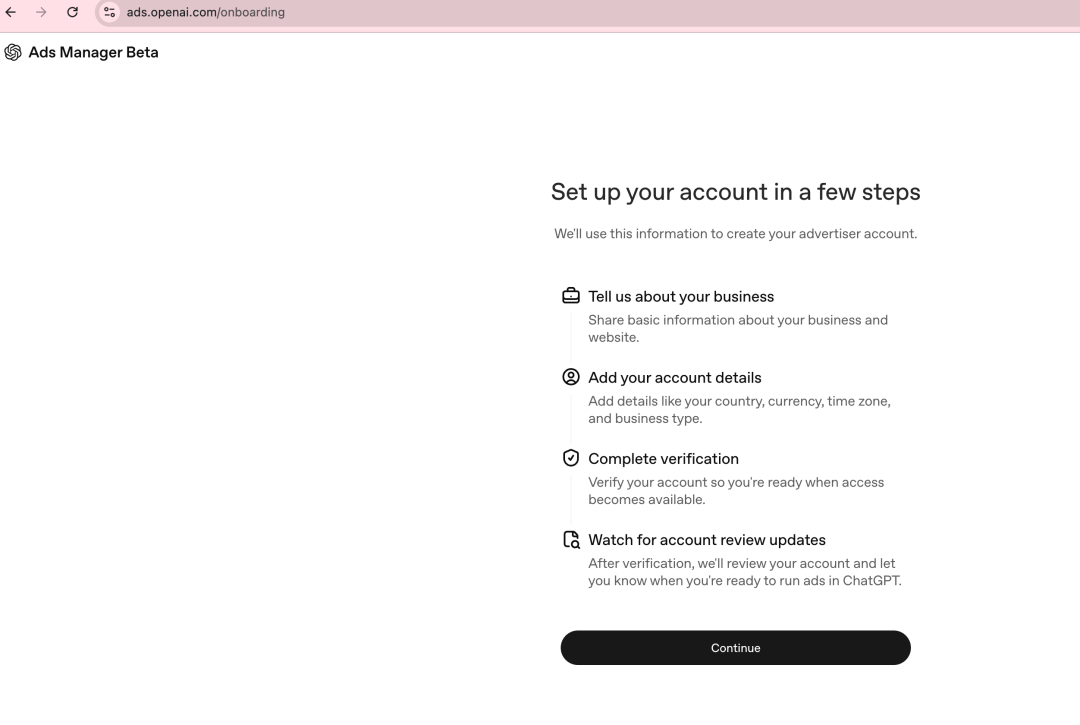
Task: Click "Set up your account in a few steps"
Action: pyautogui.click(x=736, y=192)
